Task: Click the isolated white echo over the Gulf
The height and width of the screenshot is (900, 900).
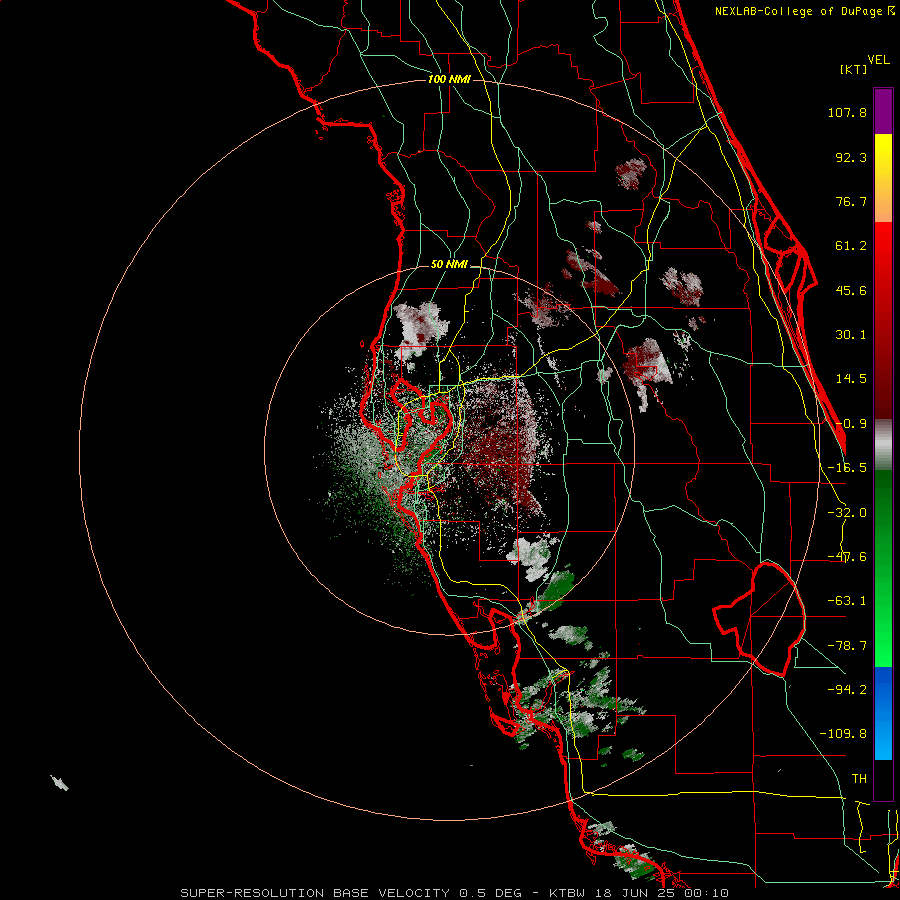Action: tap(60, 783)
